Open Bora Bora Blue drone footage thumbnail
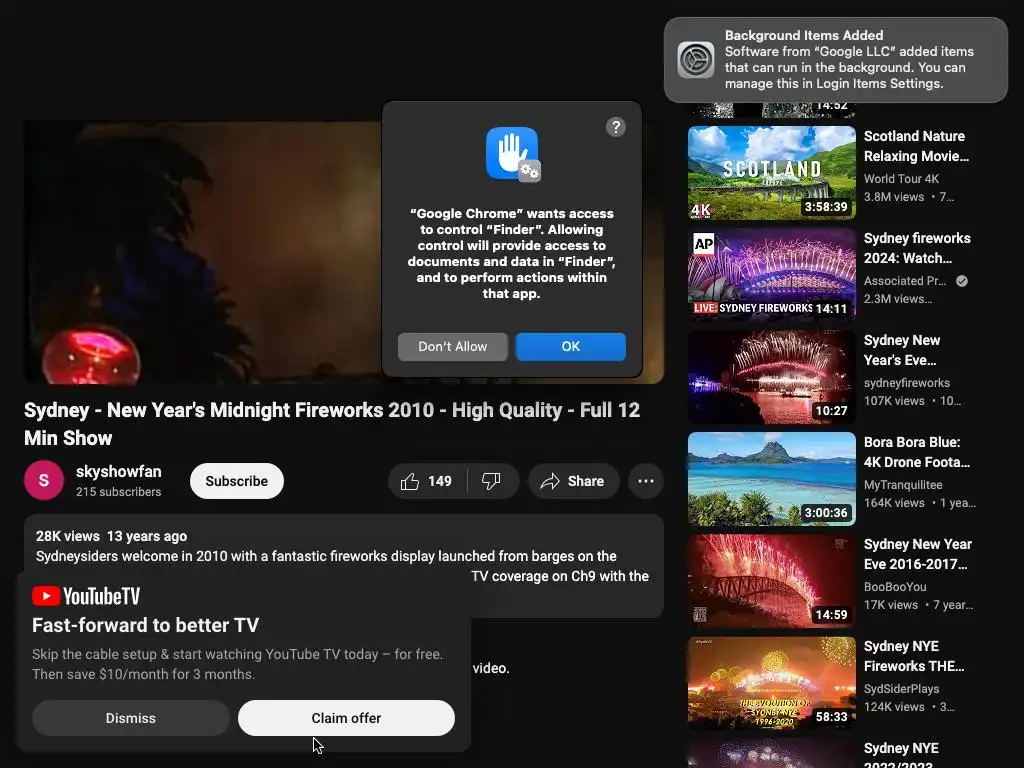Image resolution: width=1024 pixels, height=768 pixels. (x=771, y=479)
